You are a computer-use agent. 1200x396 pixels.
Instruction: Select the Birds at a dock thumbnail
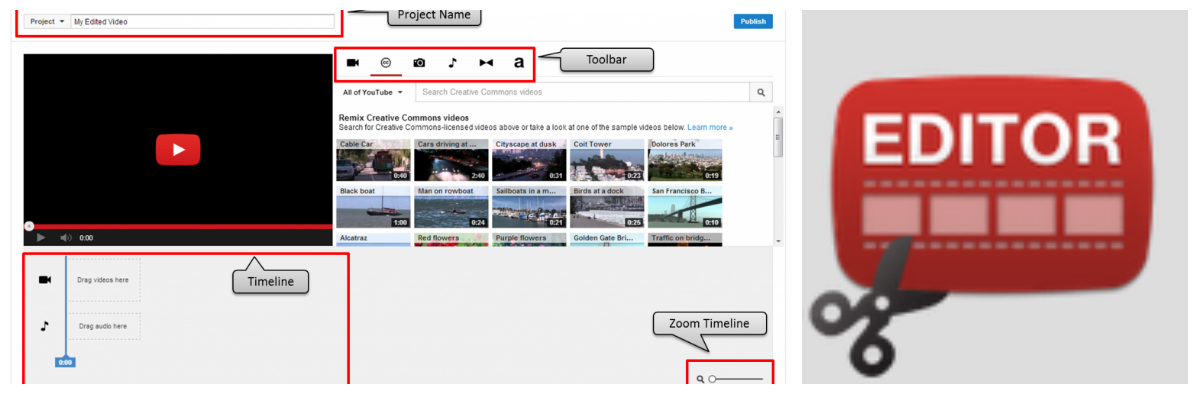(x=607, y=207)
